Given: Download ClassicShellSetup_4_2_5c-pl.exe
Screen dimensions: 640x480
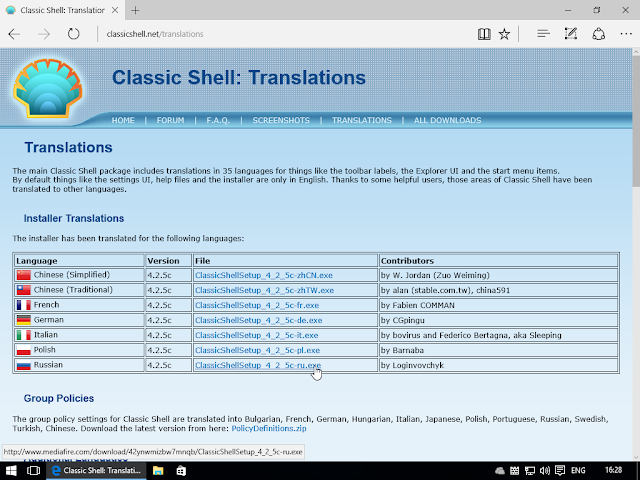Looking at the screenshot, I should (x=257, y=350).
